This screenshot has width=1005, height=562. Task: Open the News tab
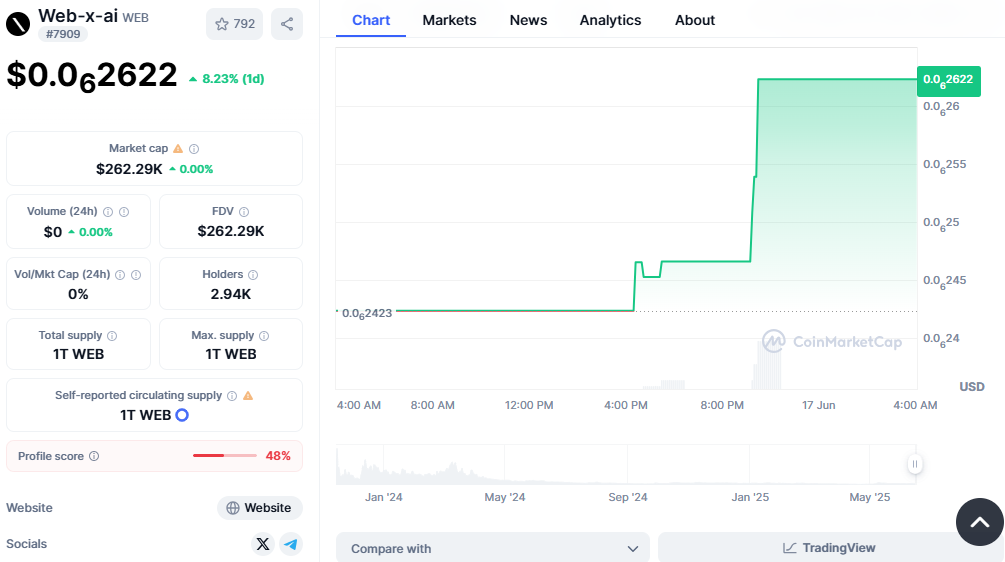[528, 21]
